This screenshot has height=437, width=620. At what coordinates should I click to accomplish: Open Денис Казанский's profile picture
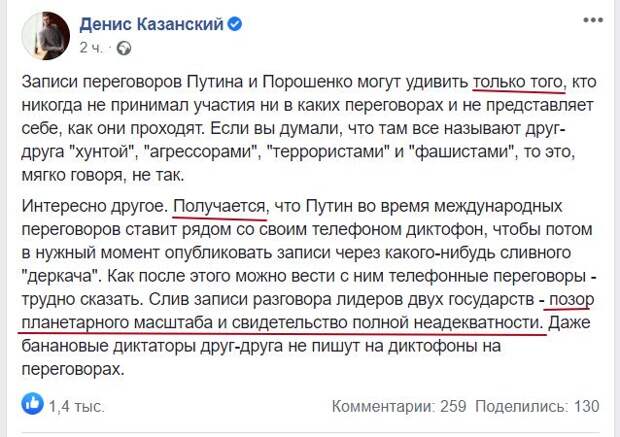click(46, 36)
